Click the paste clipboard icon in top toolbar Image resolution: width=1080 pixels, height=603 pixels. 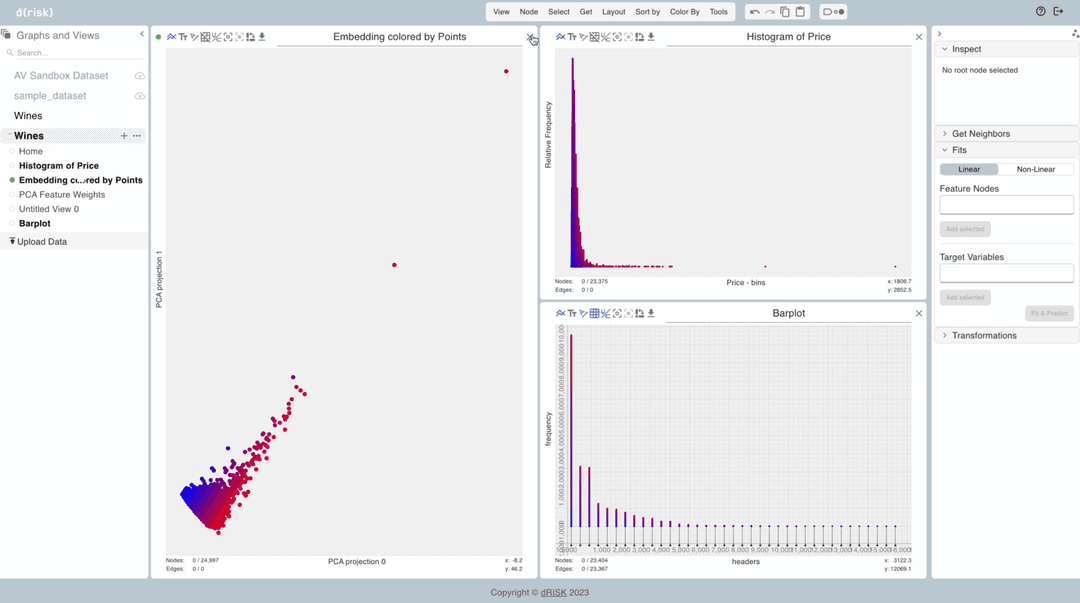coord(800,12)
